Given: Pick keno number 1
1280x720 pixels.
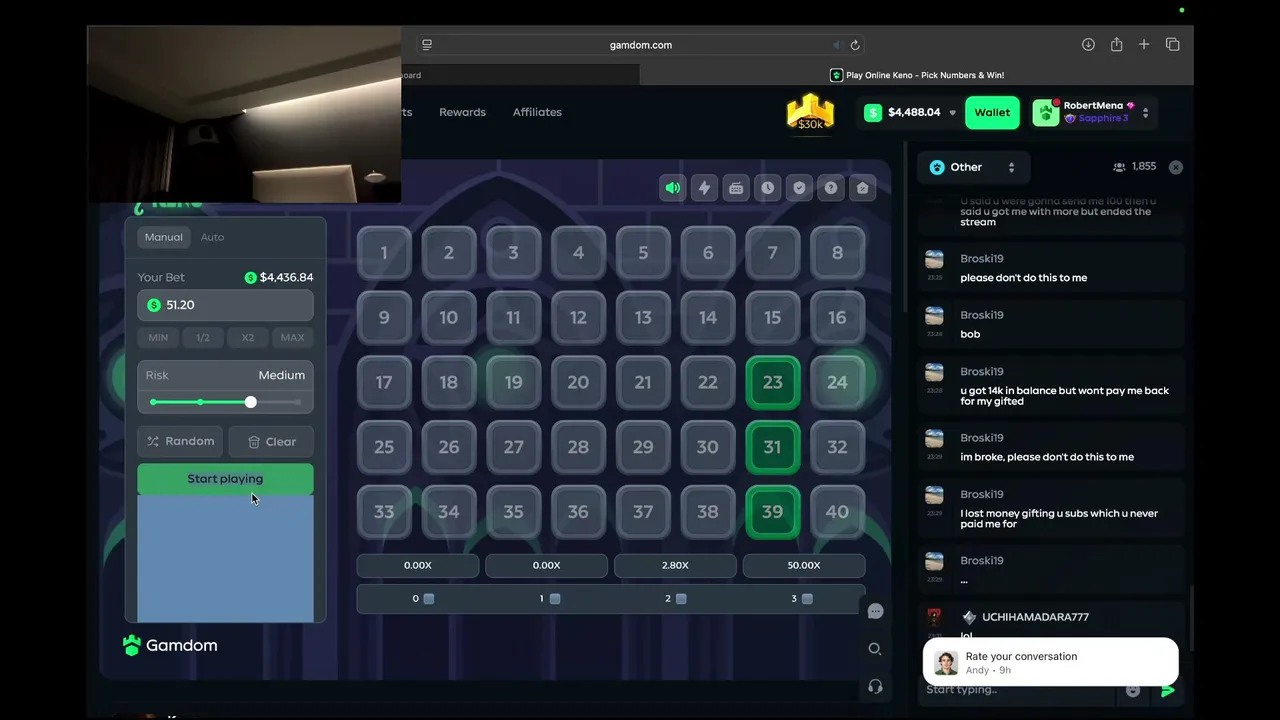Looking at the screenshot, I should tap(384, 253).
